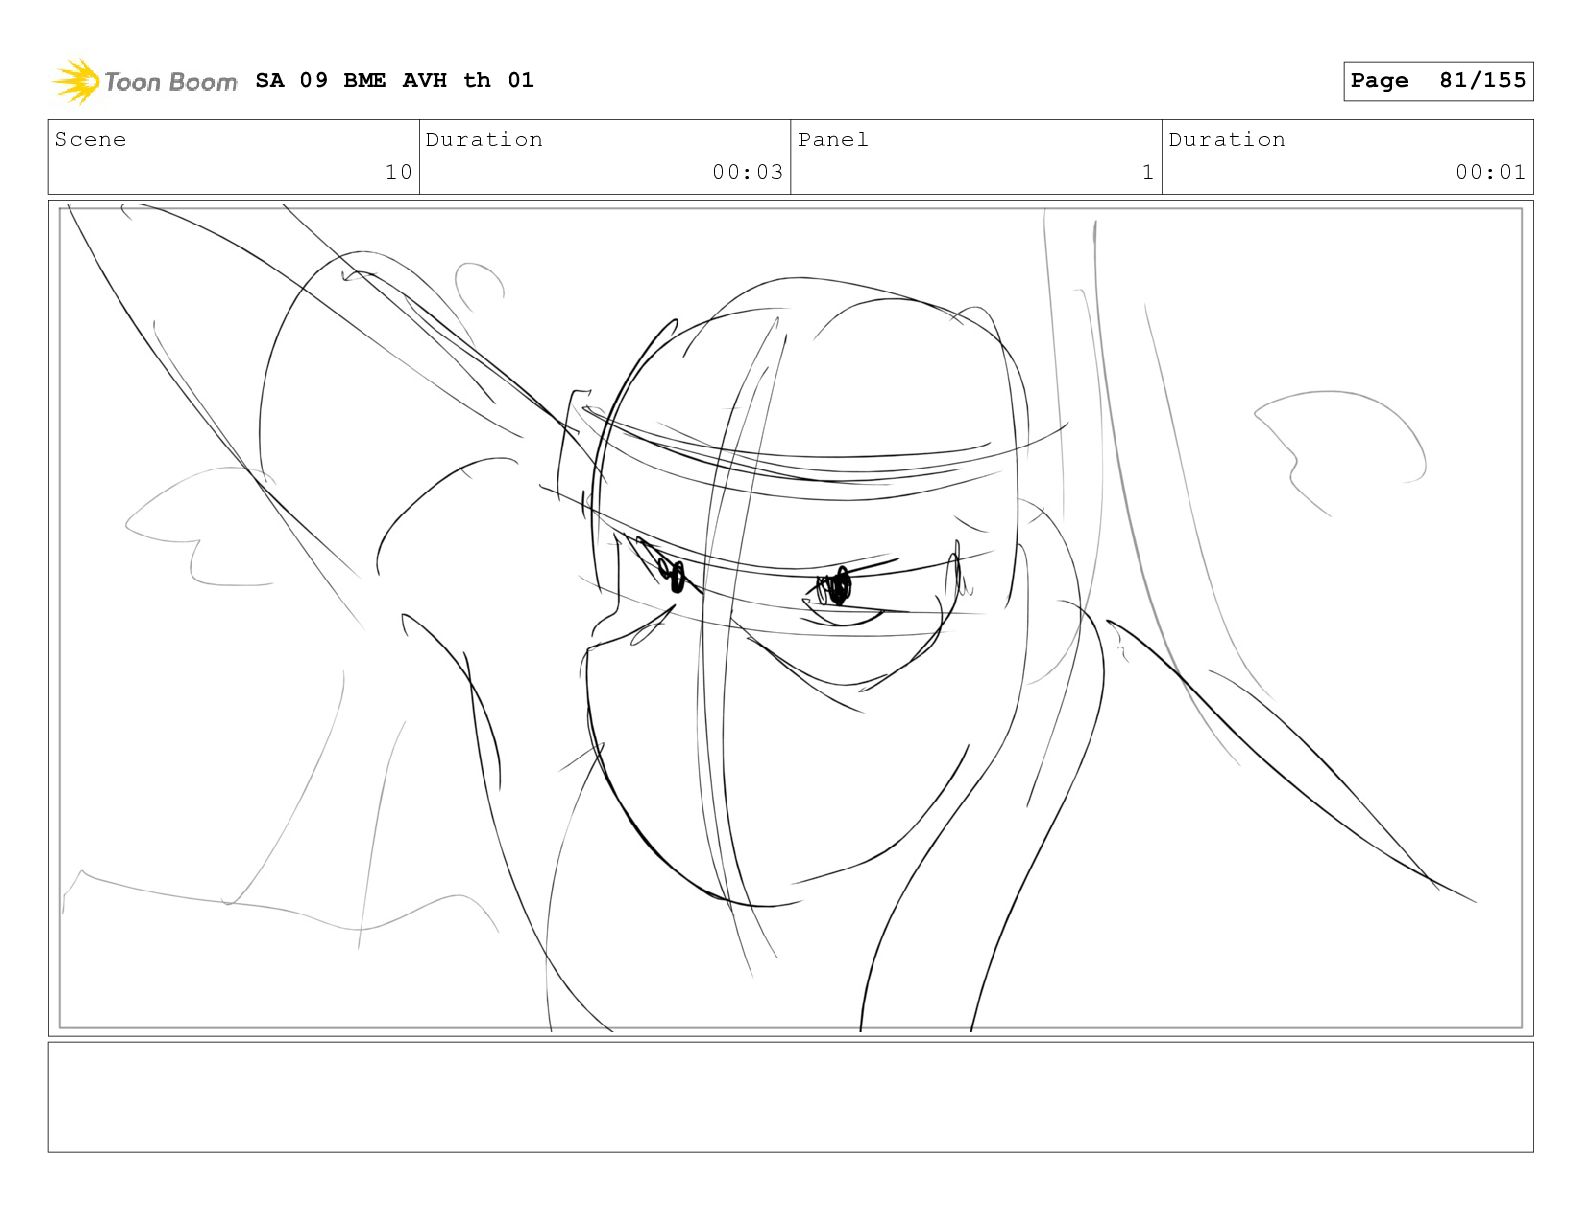
Task: Click the panel number '1'
Action: click(x=1148, y=172)
